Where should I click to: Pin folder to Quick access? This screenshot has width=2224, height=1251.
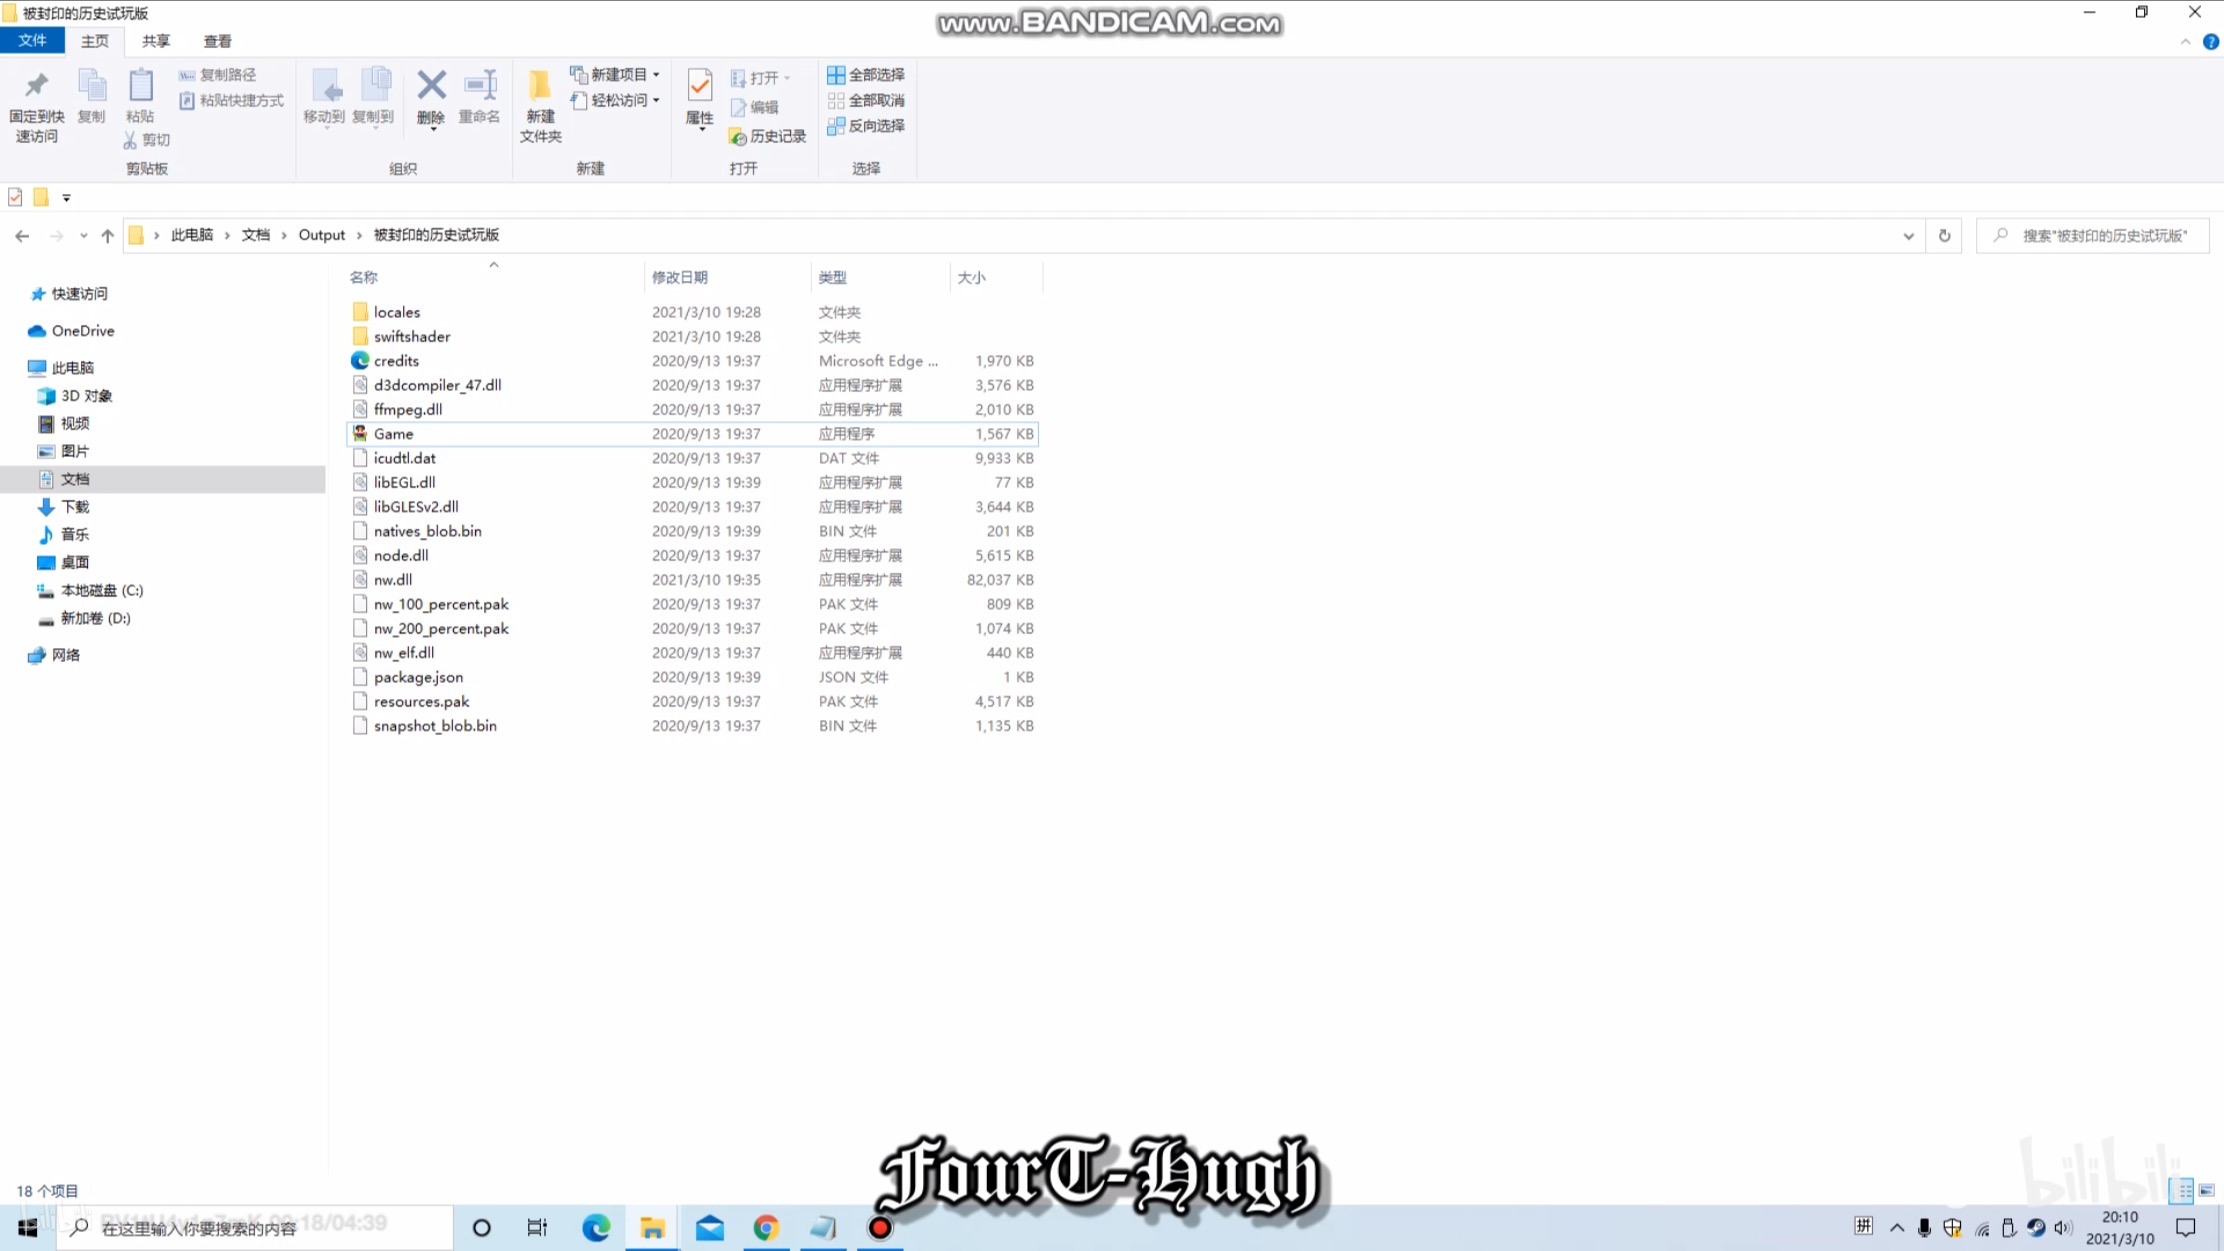pyautogui.click(x=36, y=106)
